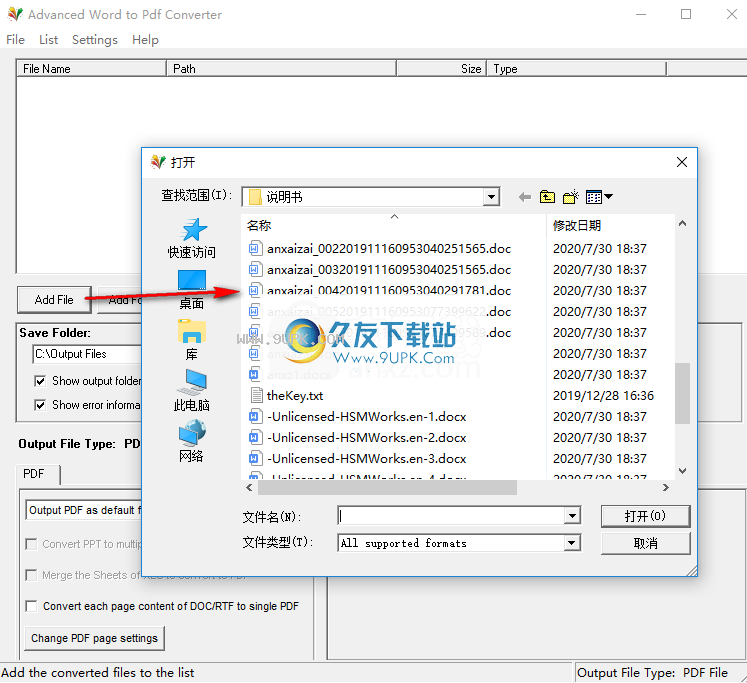The height and width of the screenshot is (683, 747).
Task: Click the horizontal scrollbar thumb in dialog
Action: 387,487
